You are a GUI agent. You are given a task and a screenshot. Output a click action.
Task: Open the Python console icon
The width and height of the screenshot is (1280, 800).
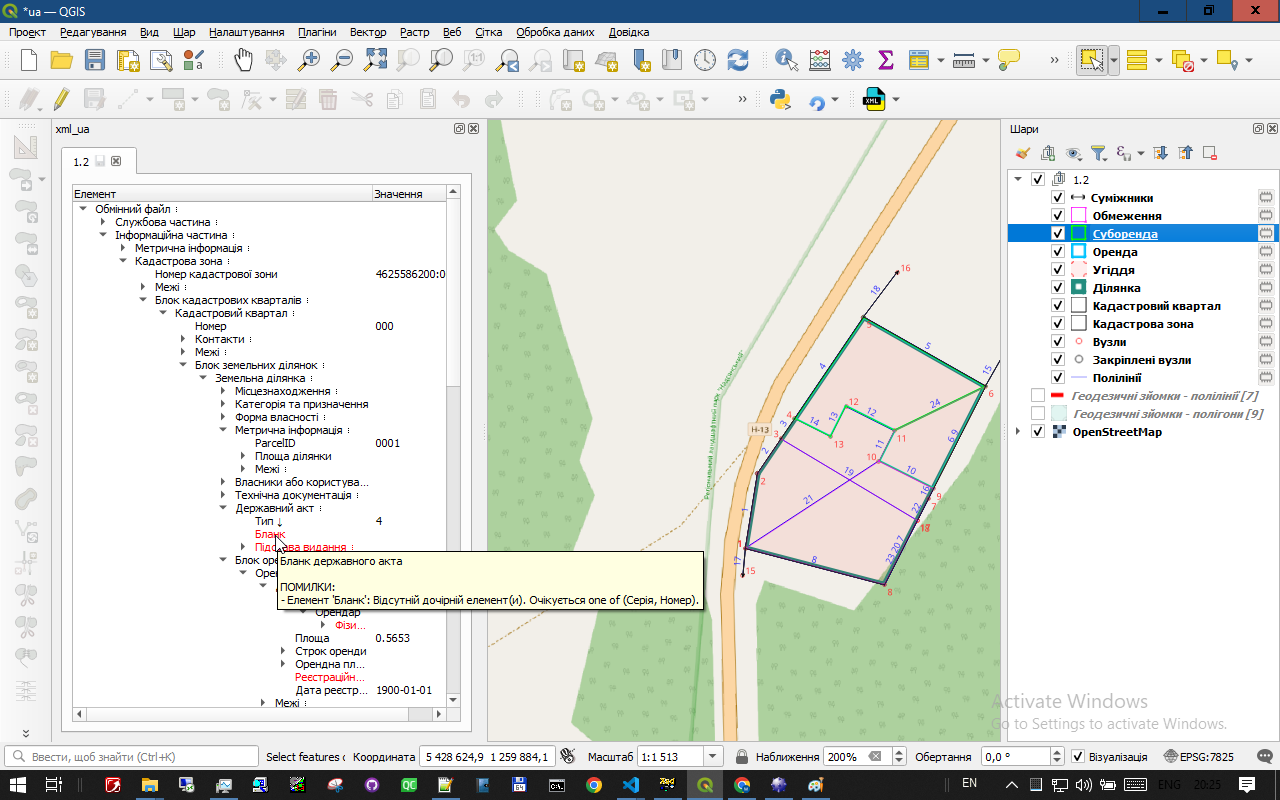tap(781, 100)
